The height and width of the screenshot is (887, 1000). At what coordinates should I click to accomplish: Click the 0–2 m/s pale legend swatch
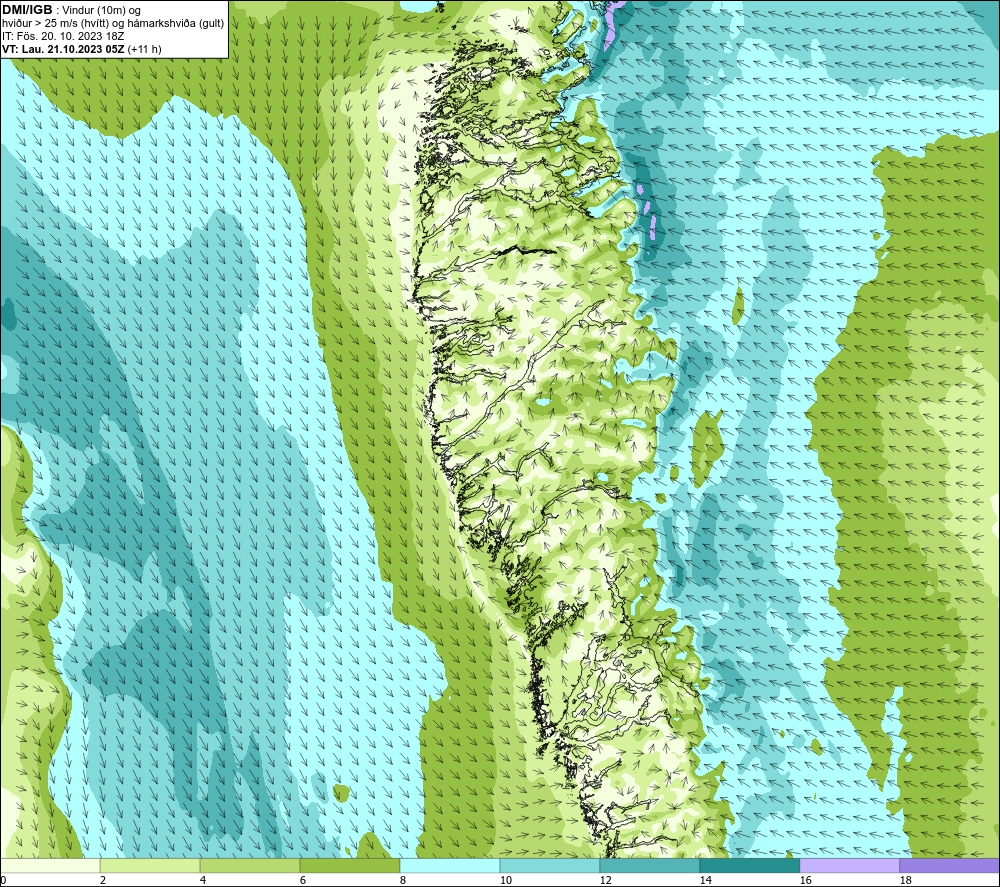(x=50, y=865)
